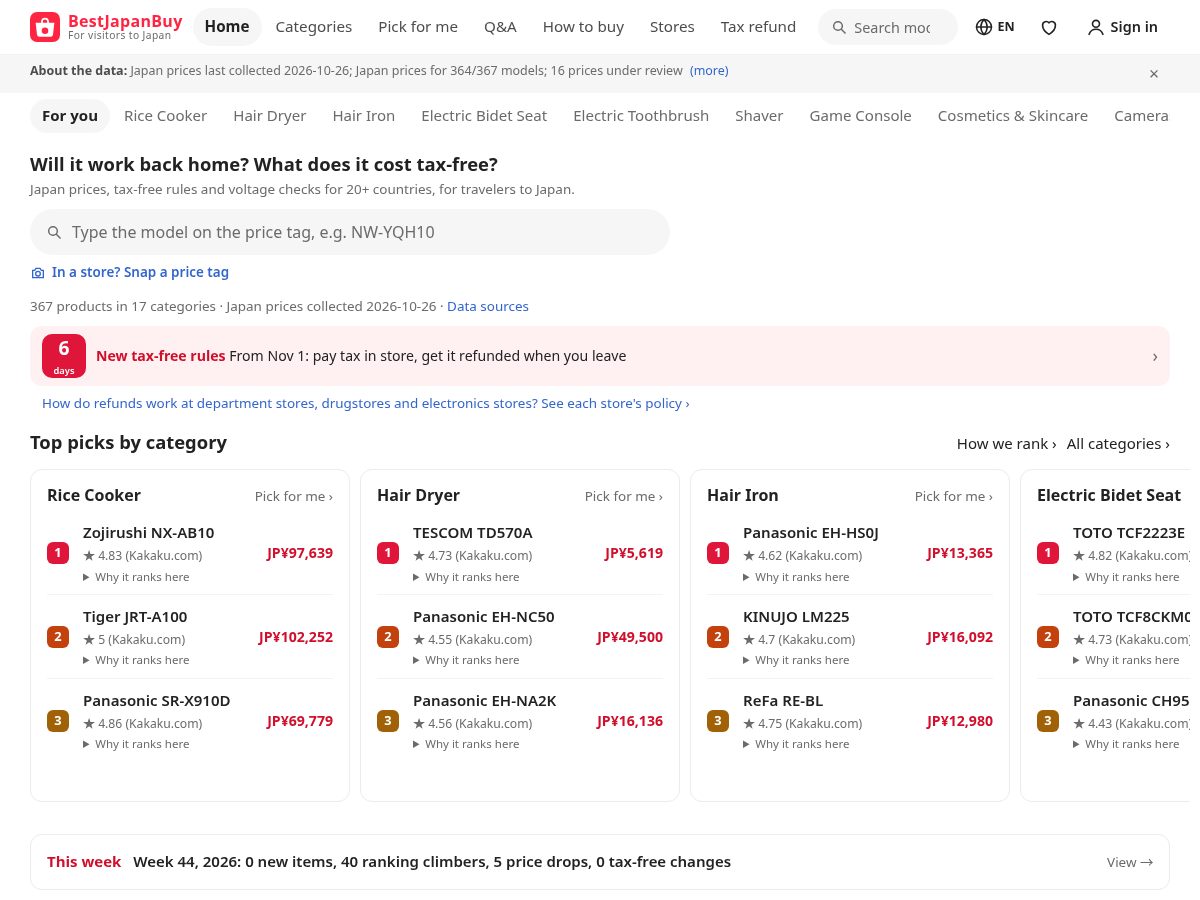Dismiss the About the data banner

click(1154, 74)
